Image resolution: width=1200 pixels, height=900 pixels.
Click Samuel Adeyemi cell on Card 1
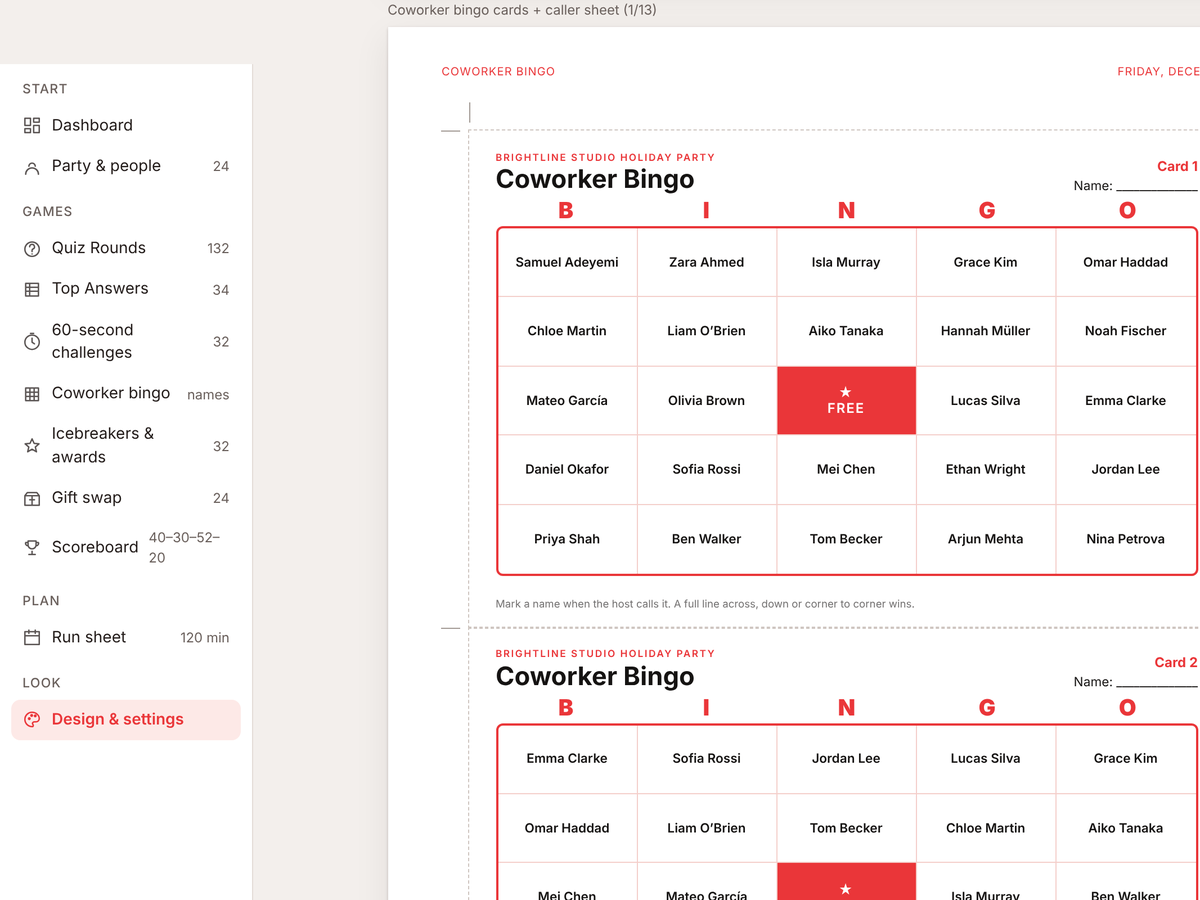pyautogui.click(x=567, y=262)
